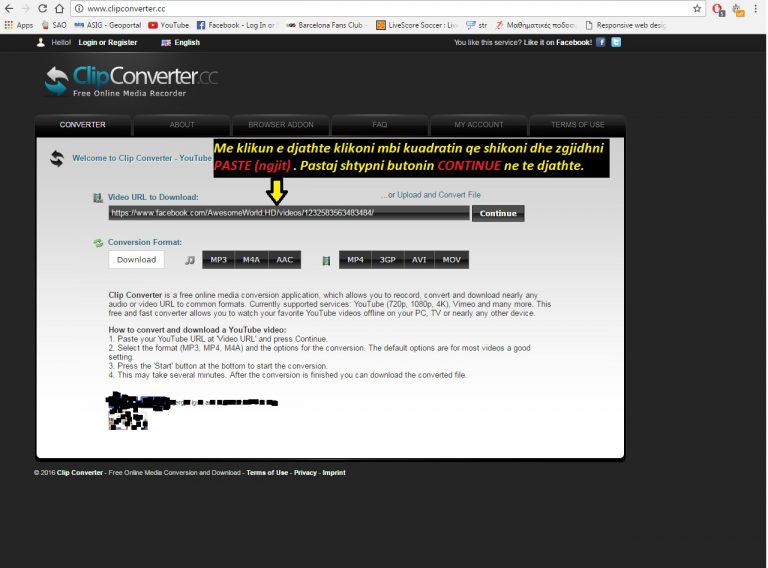Click Terms of Use footer link
This screenshot has height=568, width=768.
pos(267,473)
